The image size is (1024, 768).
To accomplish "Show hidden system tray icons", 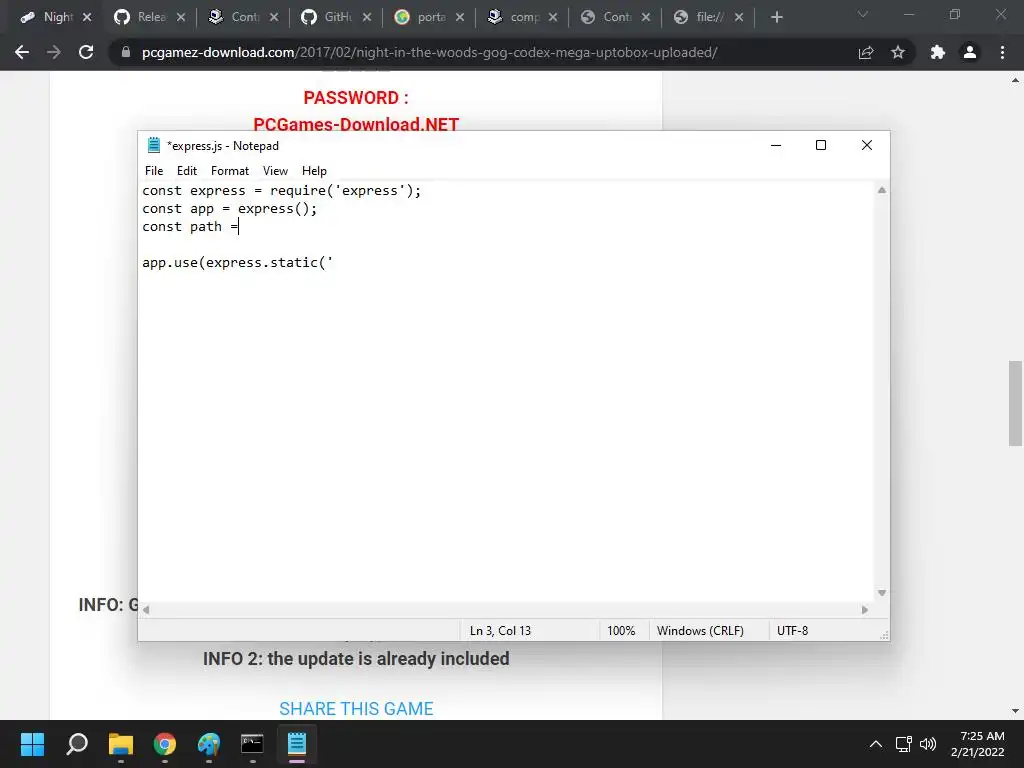I will (876, 744).
